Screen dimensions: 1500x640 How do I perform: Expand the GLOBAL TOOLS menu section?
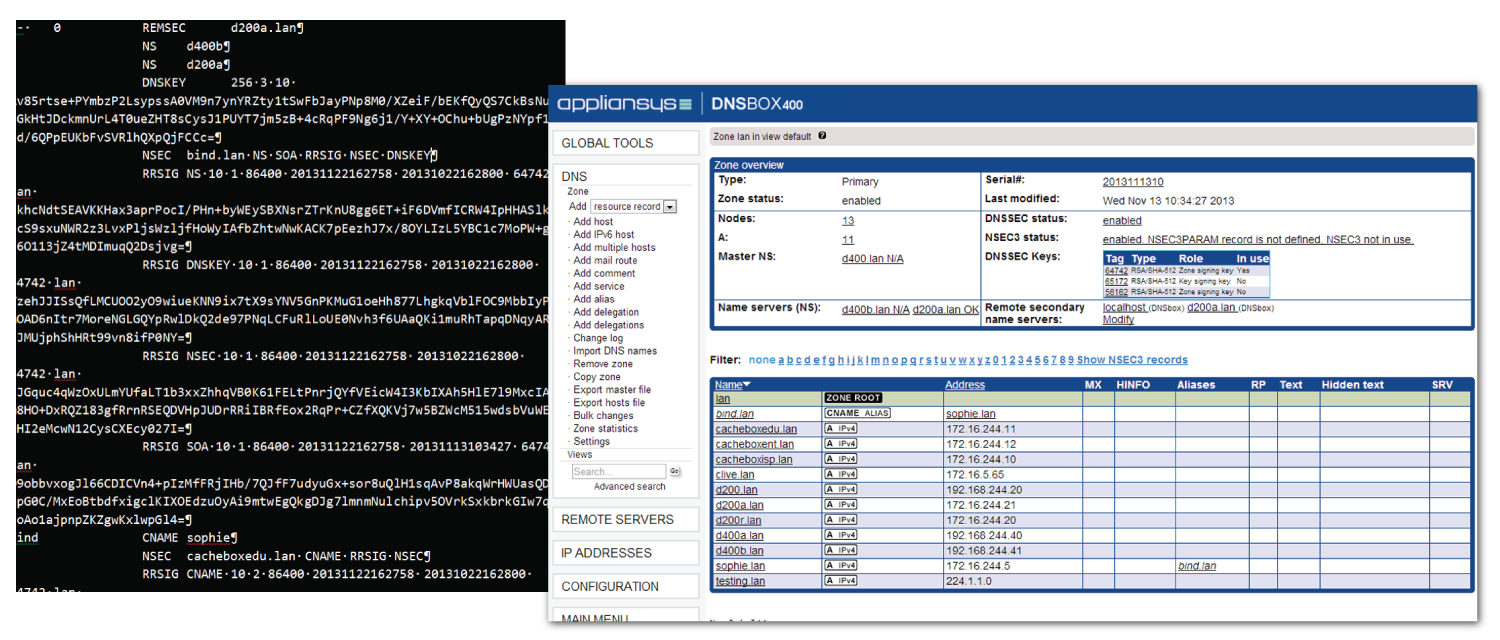coord(627,143)
